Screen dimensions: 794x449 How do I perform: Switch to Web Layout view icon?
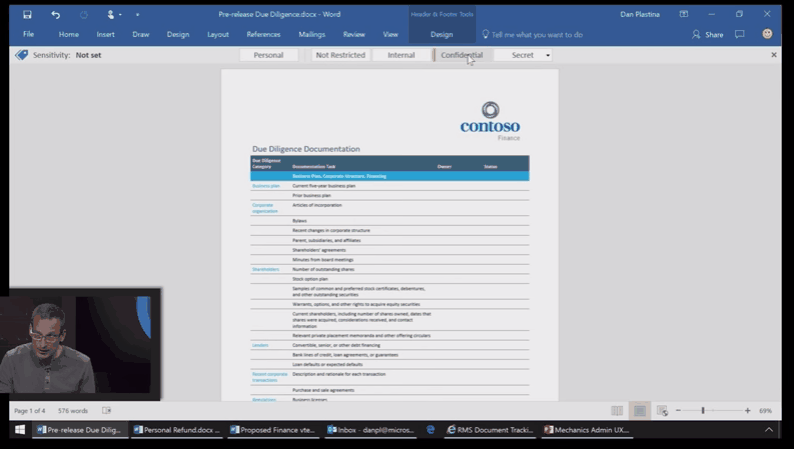click(x=662, y=411)
